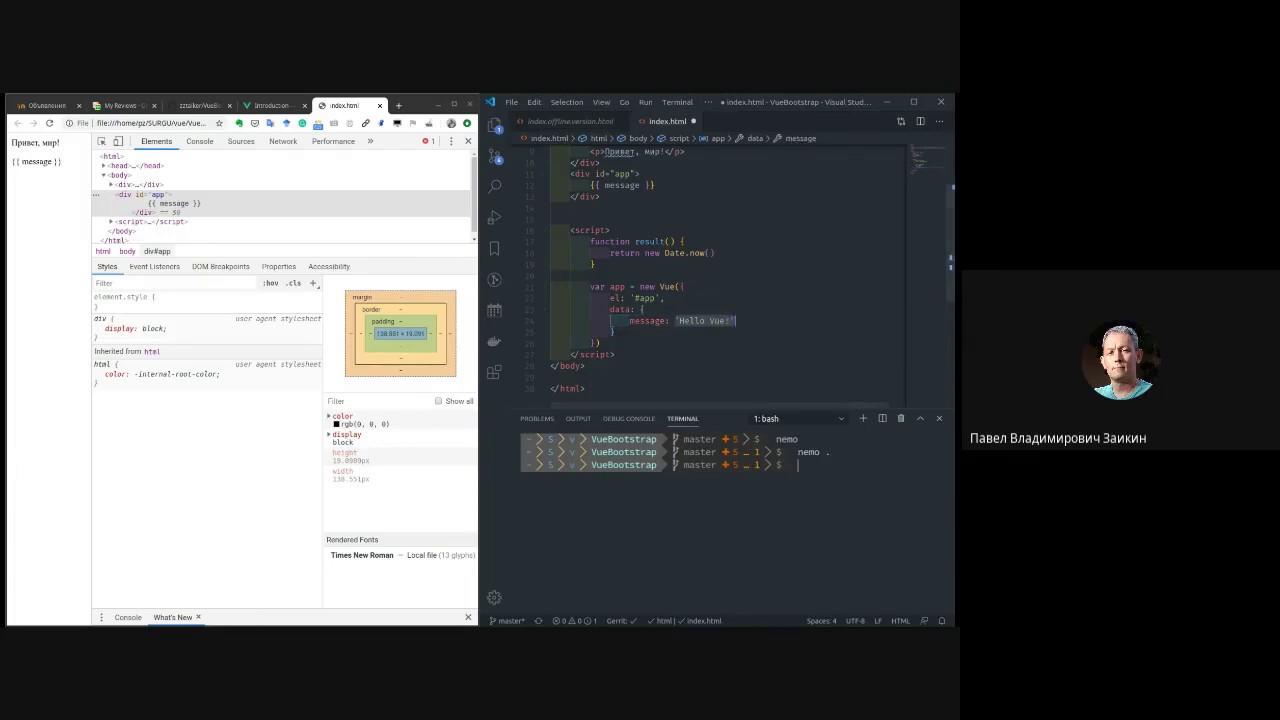Click the master branch in the status bar

pos(507,621)
